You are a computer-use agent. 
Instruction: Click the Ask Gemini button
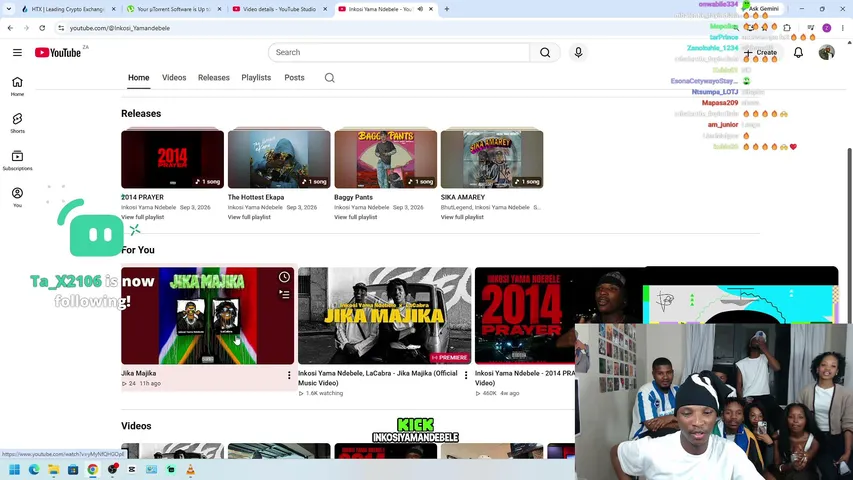759,9
